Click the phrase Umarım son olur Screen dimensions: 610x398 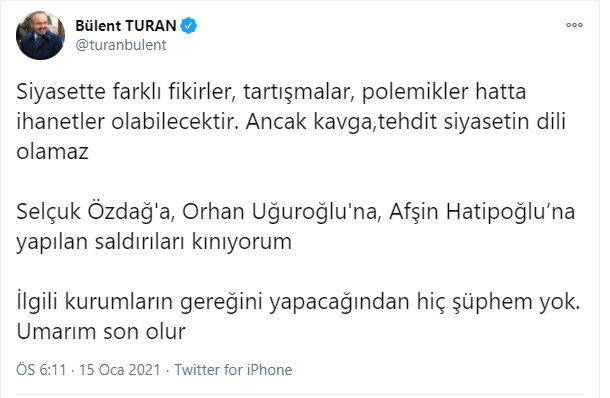pos(101,332)
